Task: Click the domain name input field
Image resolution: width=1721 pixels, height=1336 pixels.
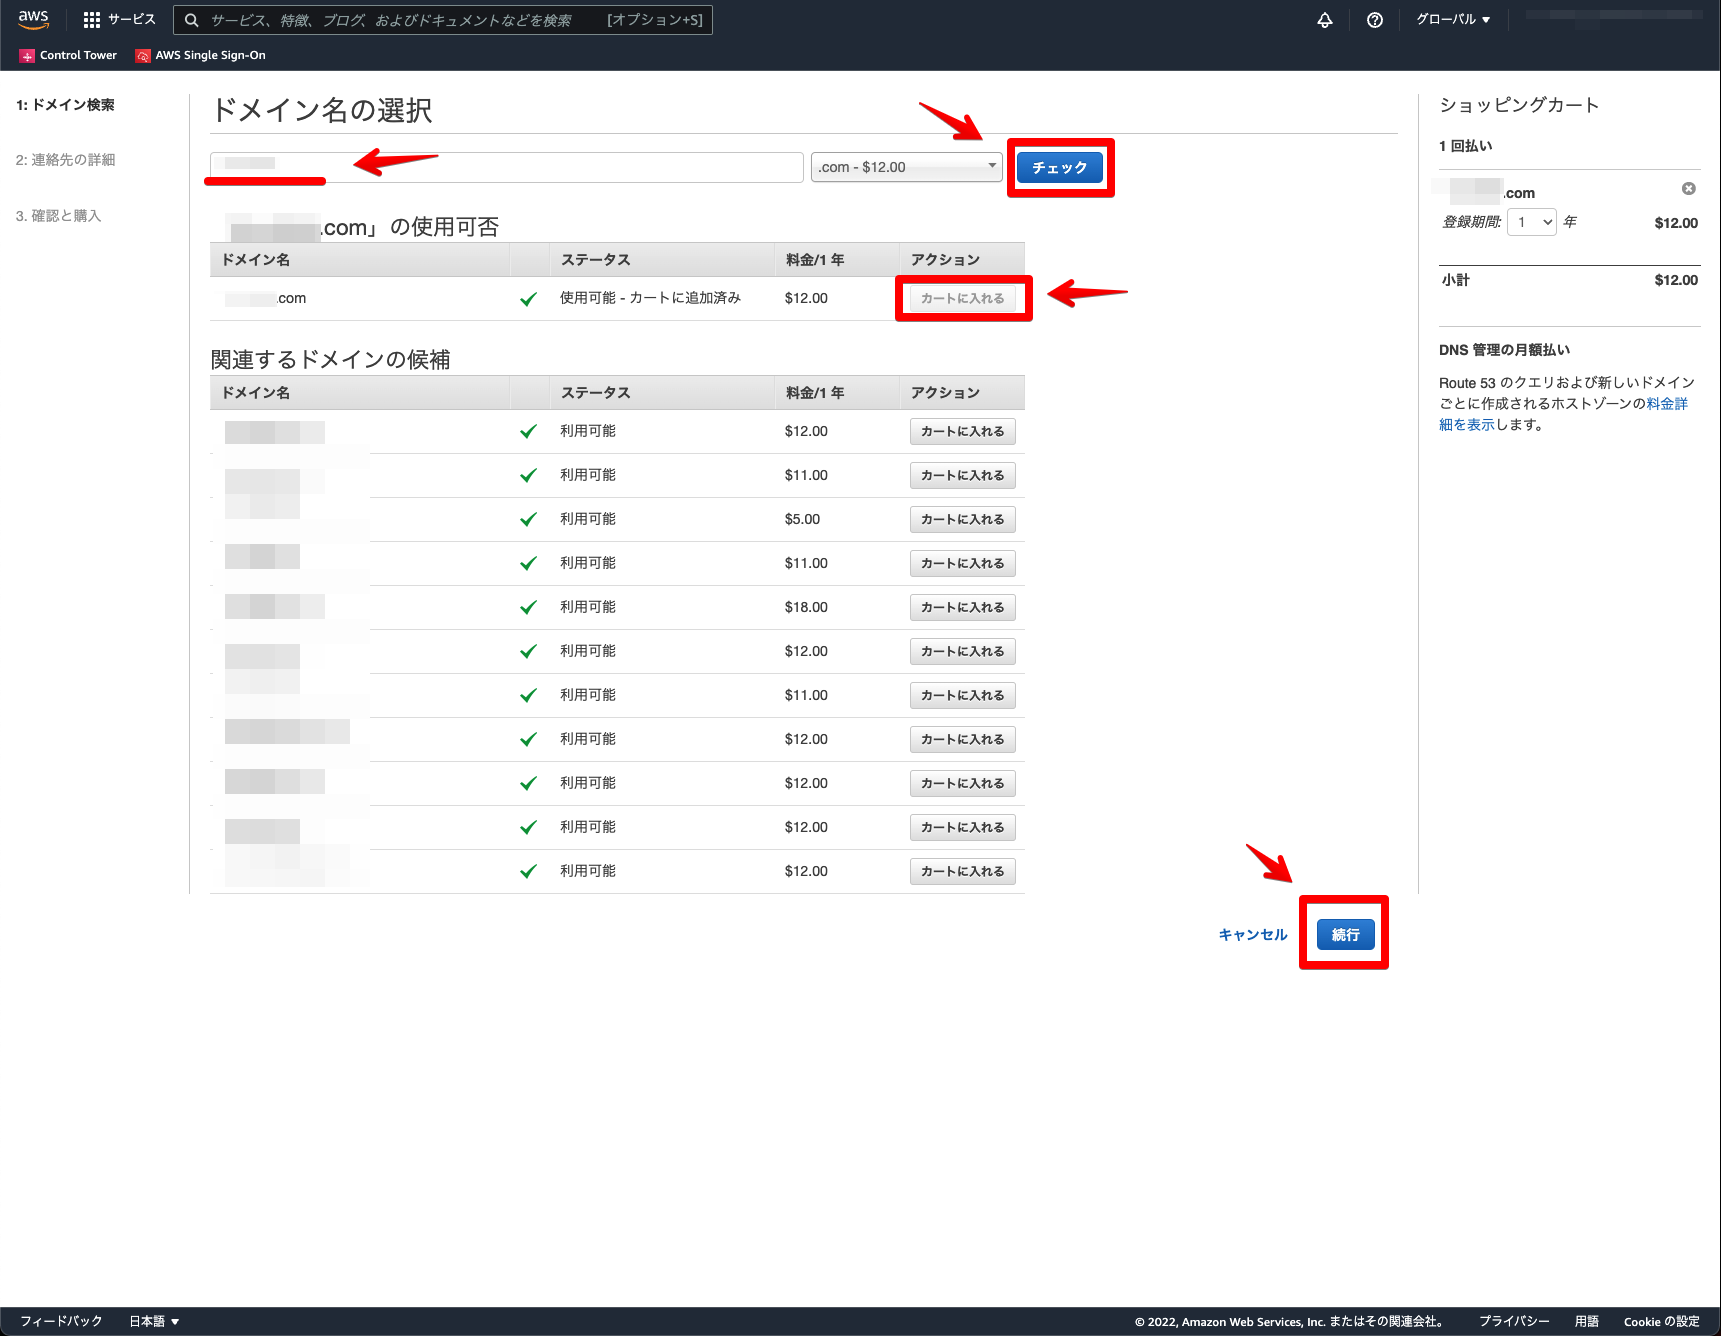Action: point(507,167)
